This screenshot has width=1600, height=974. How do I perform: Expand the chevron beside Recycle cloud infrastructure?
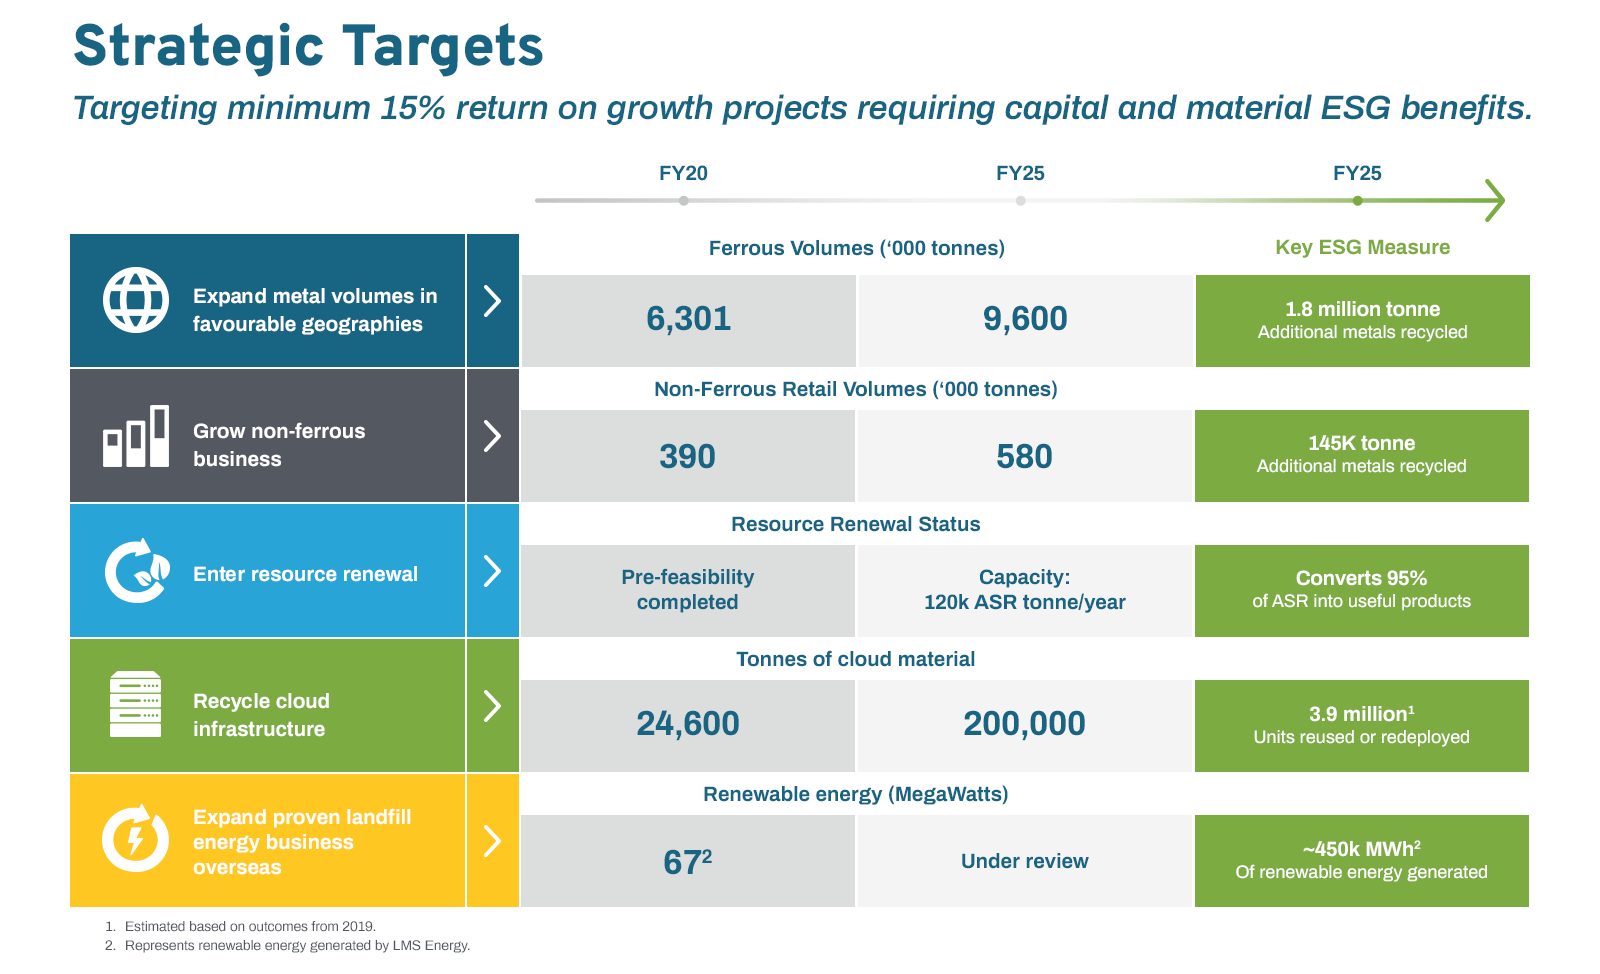tap(492, 706)
